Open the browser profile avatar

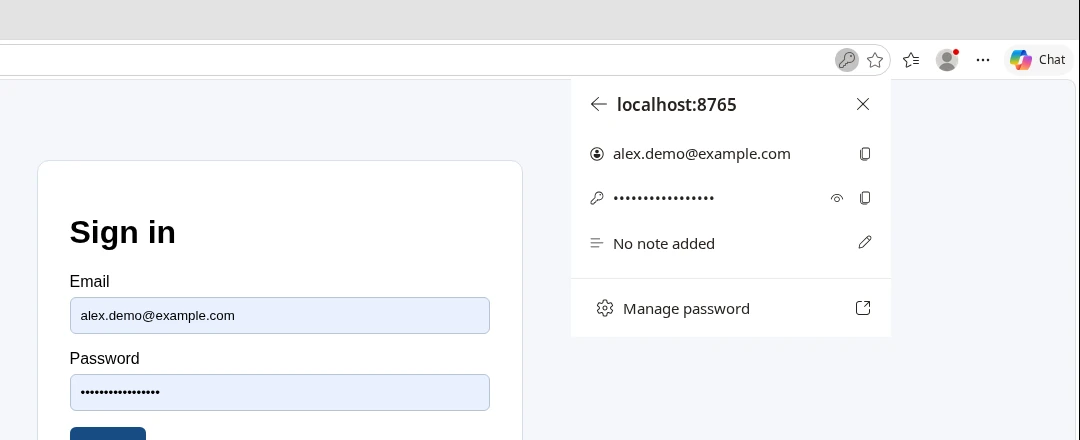(947, 60)
